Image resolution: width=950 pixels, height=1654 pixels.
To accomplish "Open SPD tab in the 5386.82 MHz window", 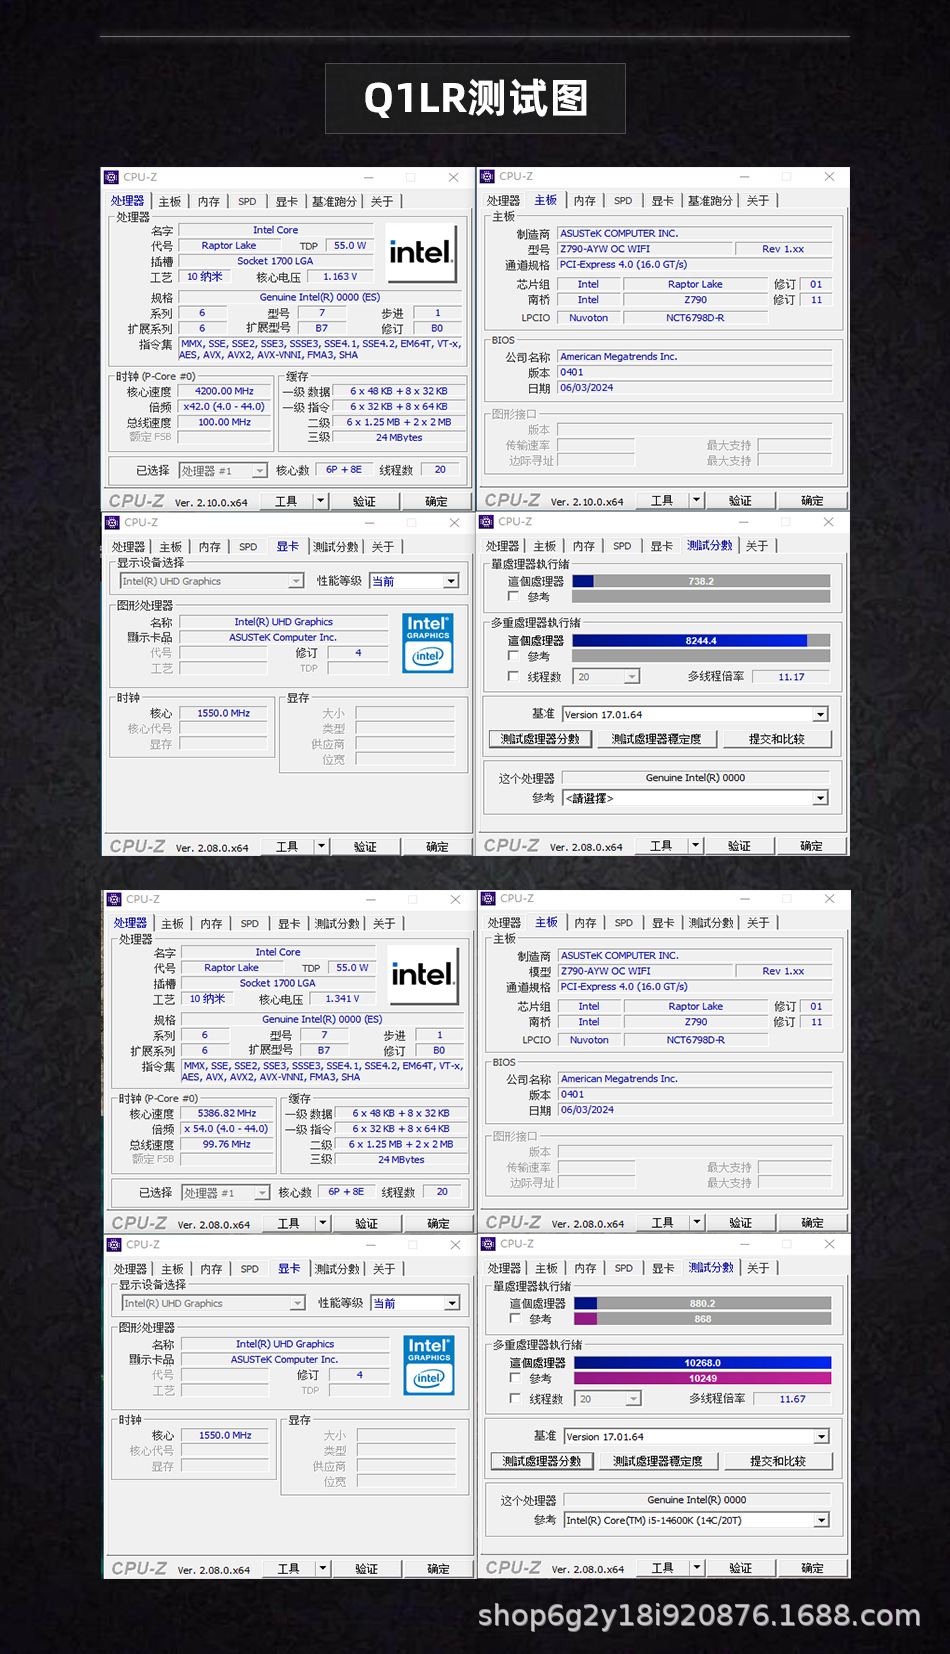I will (250, 923).
